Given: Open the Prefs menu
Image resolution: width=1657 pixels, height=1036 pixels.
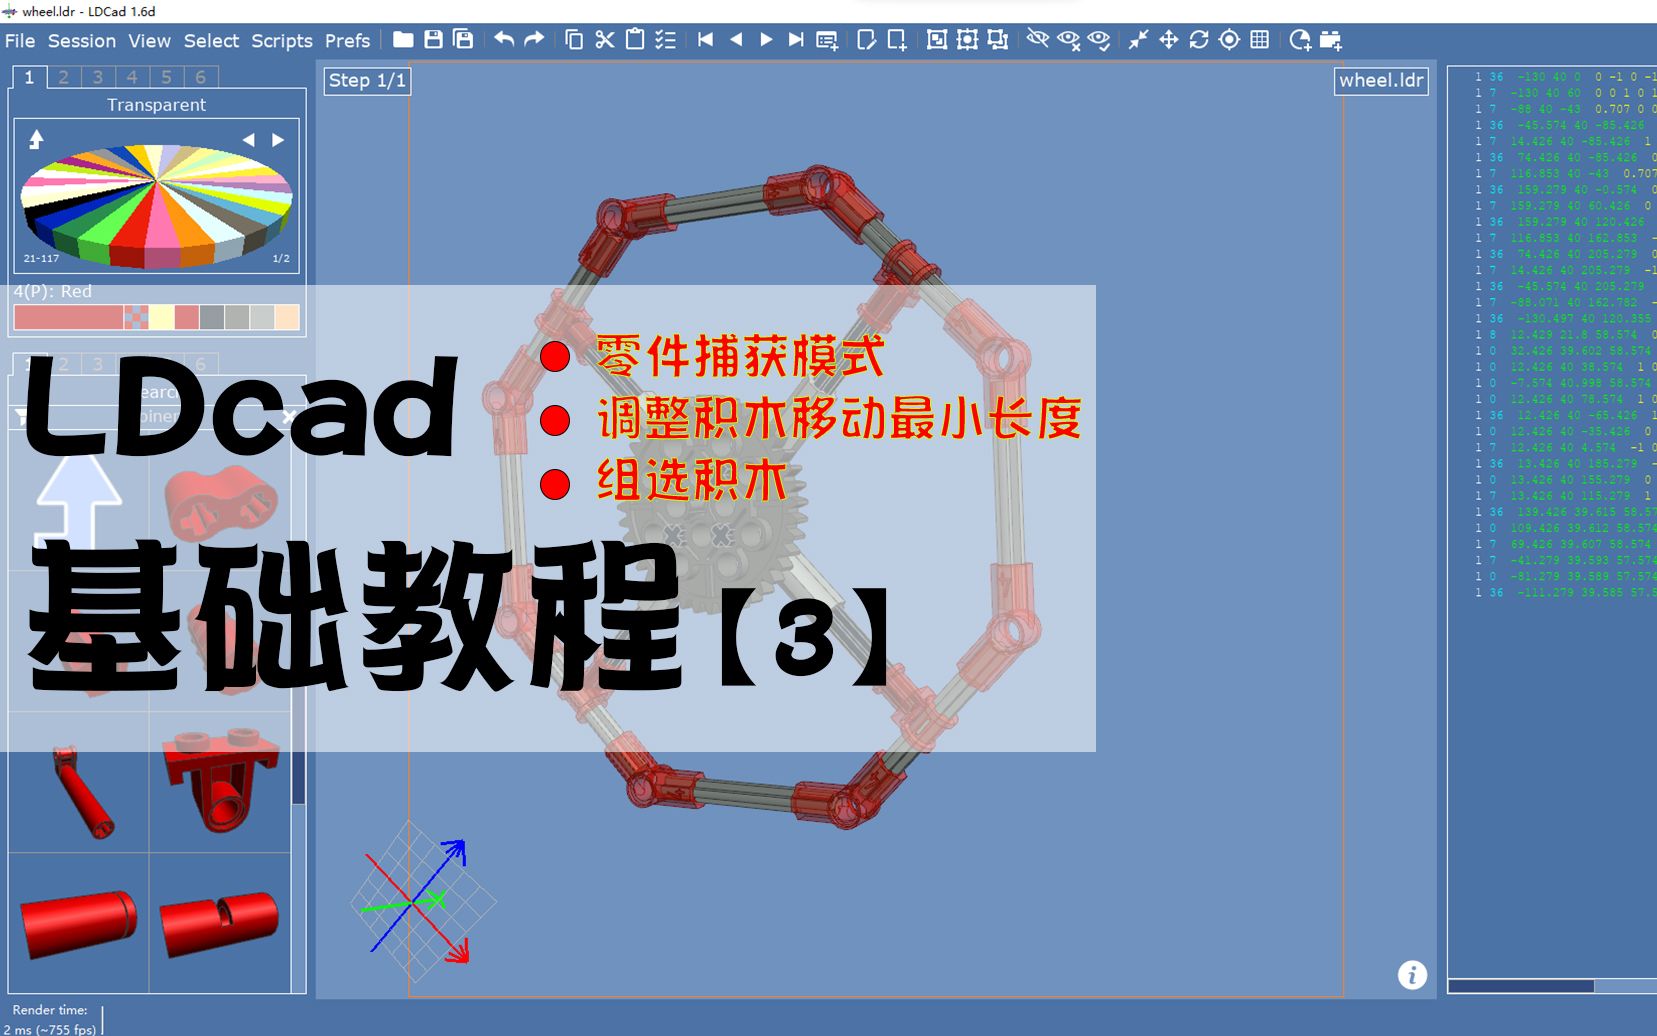Looking at the screenshot, I should 347,41.
